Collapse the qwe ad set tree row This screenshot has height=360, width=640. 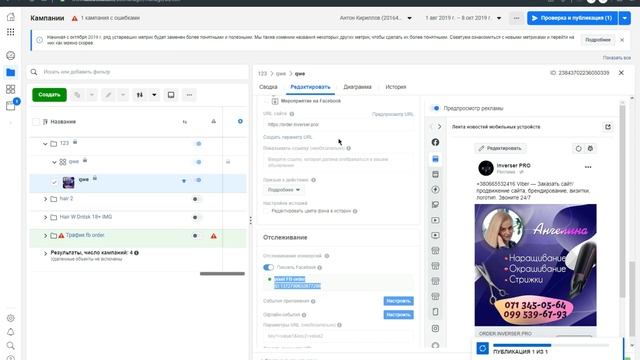pos(54,162)
